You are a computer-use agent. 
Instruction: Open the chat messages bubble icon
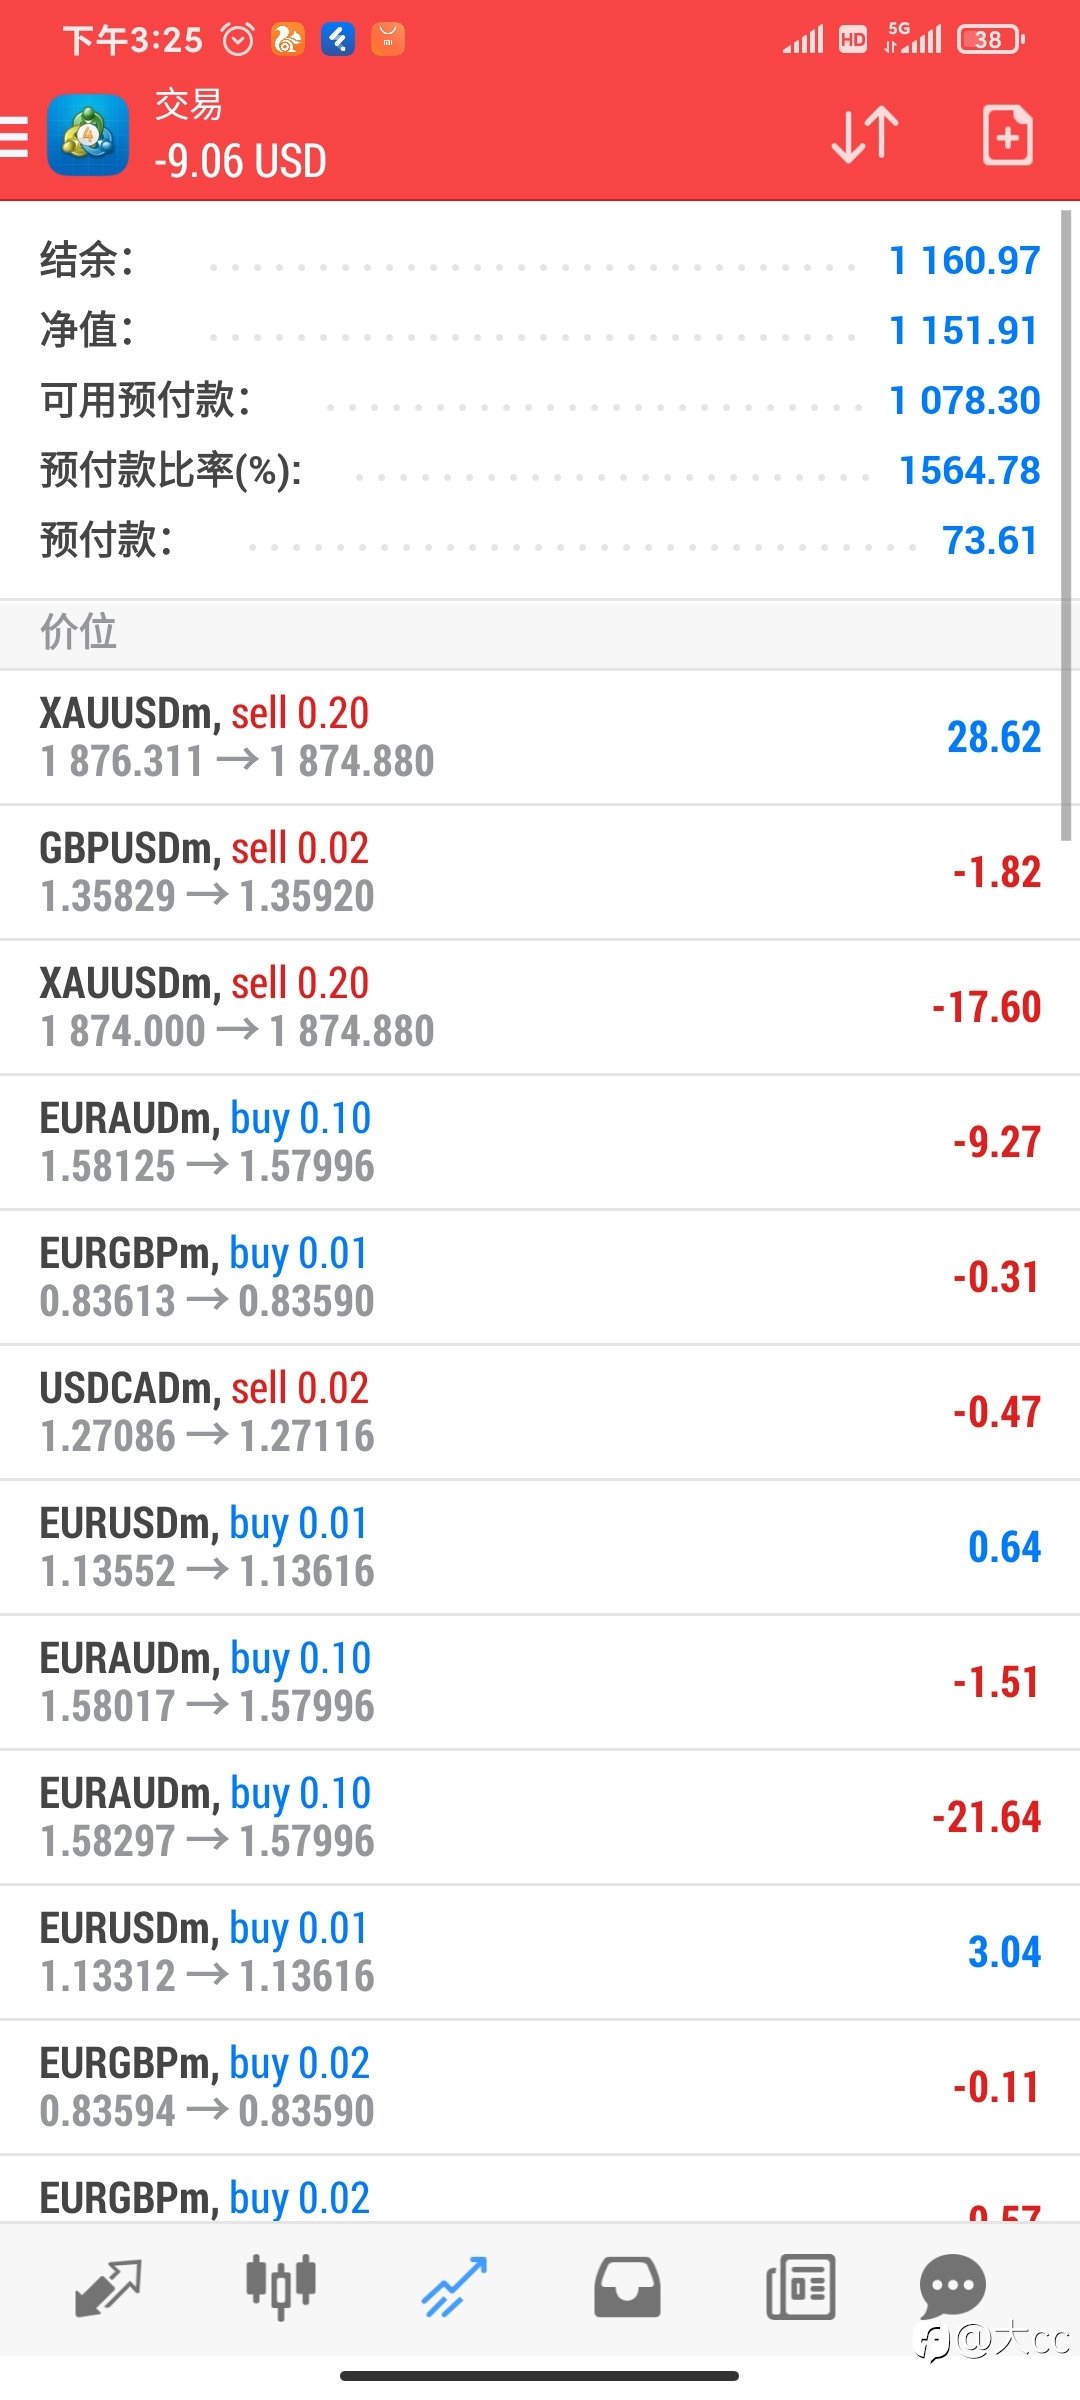pos(952,2284)
